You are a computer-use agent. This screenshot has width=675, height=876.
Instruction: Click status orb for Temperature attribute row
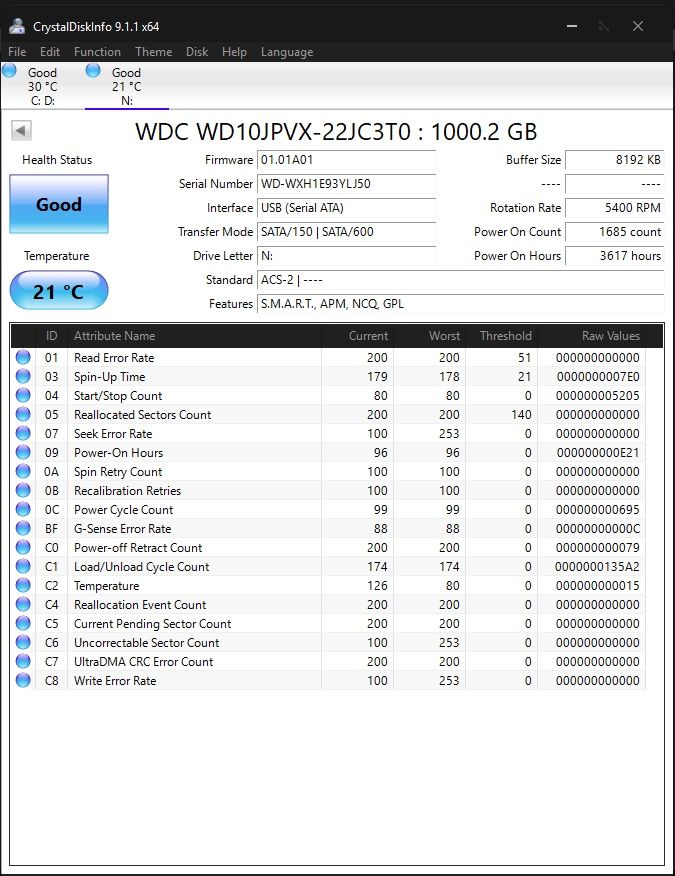coord(23,585)
